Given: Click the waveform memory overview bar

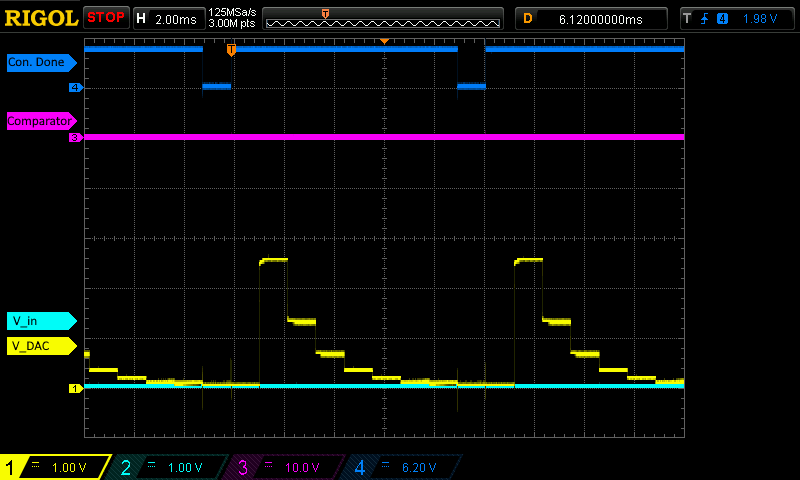Looking at the screenshot, I should point(383,19).
